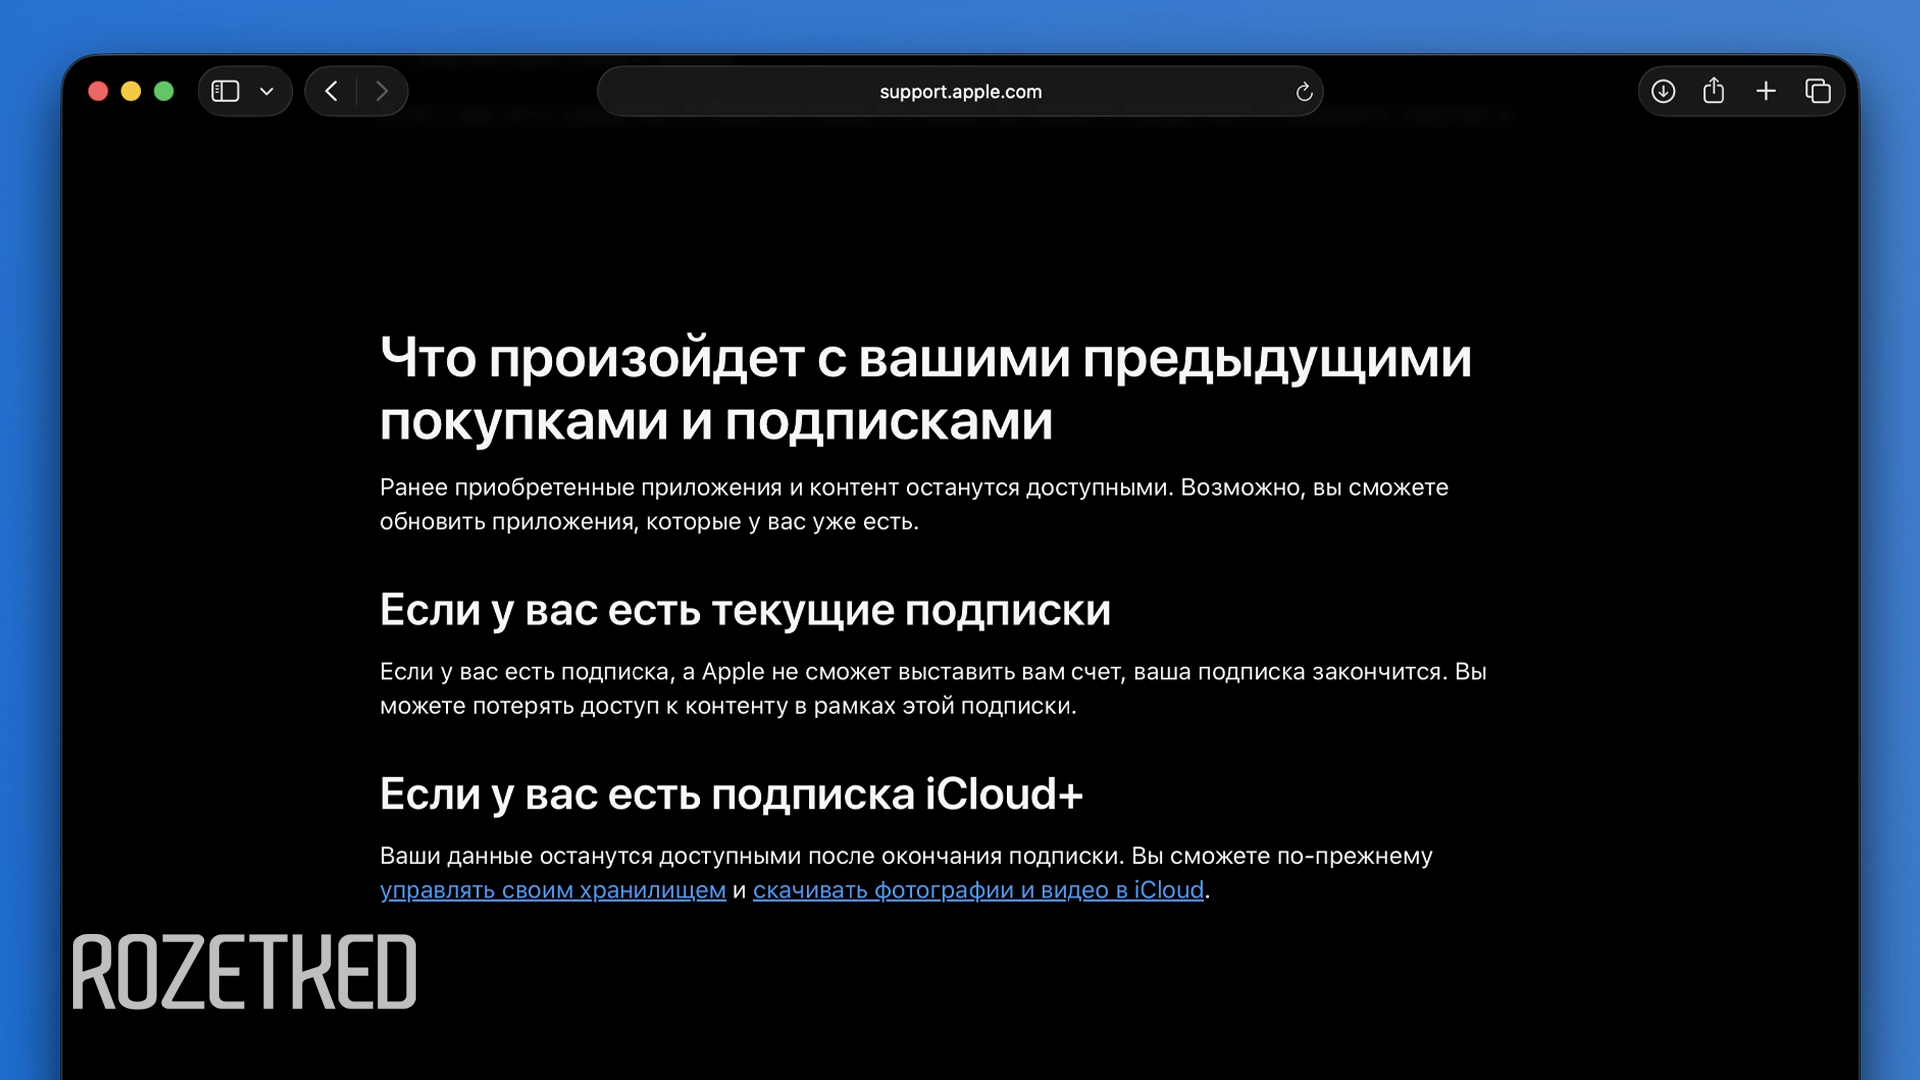
Task: Show the tab overview
Action: coord(1818,91)
